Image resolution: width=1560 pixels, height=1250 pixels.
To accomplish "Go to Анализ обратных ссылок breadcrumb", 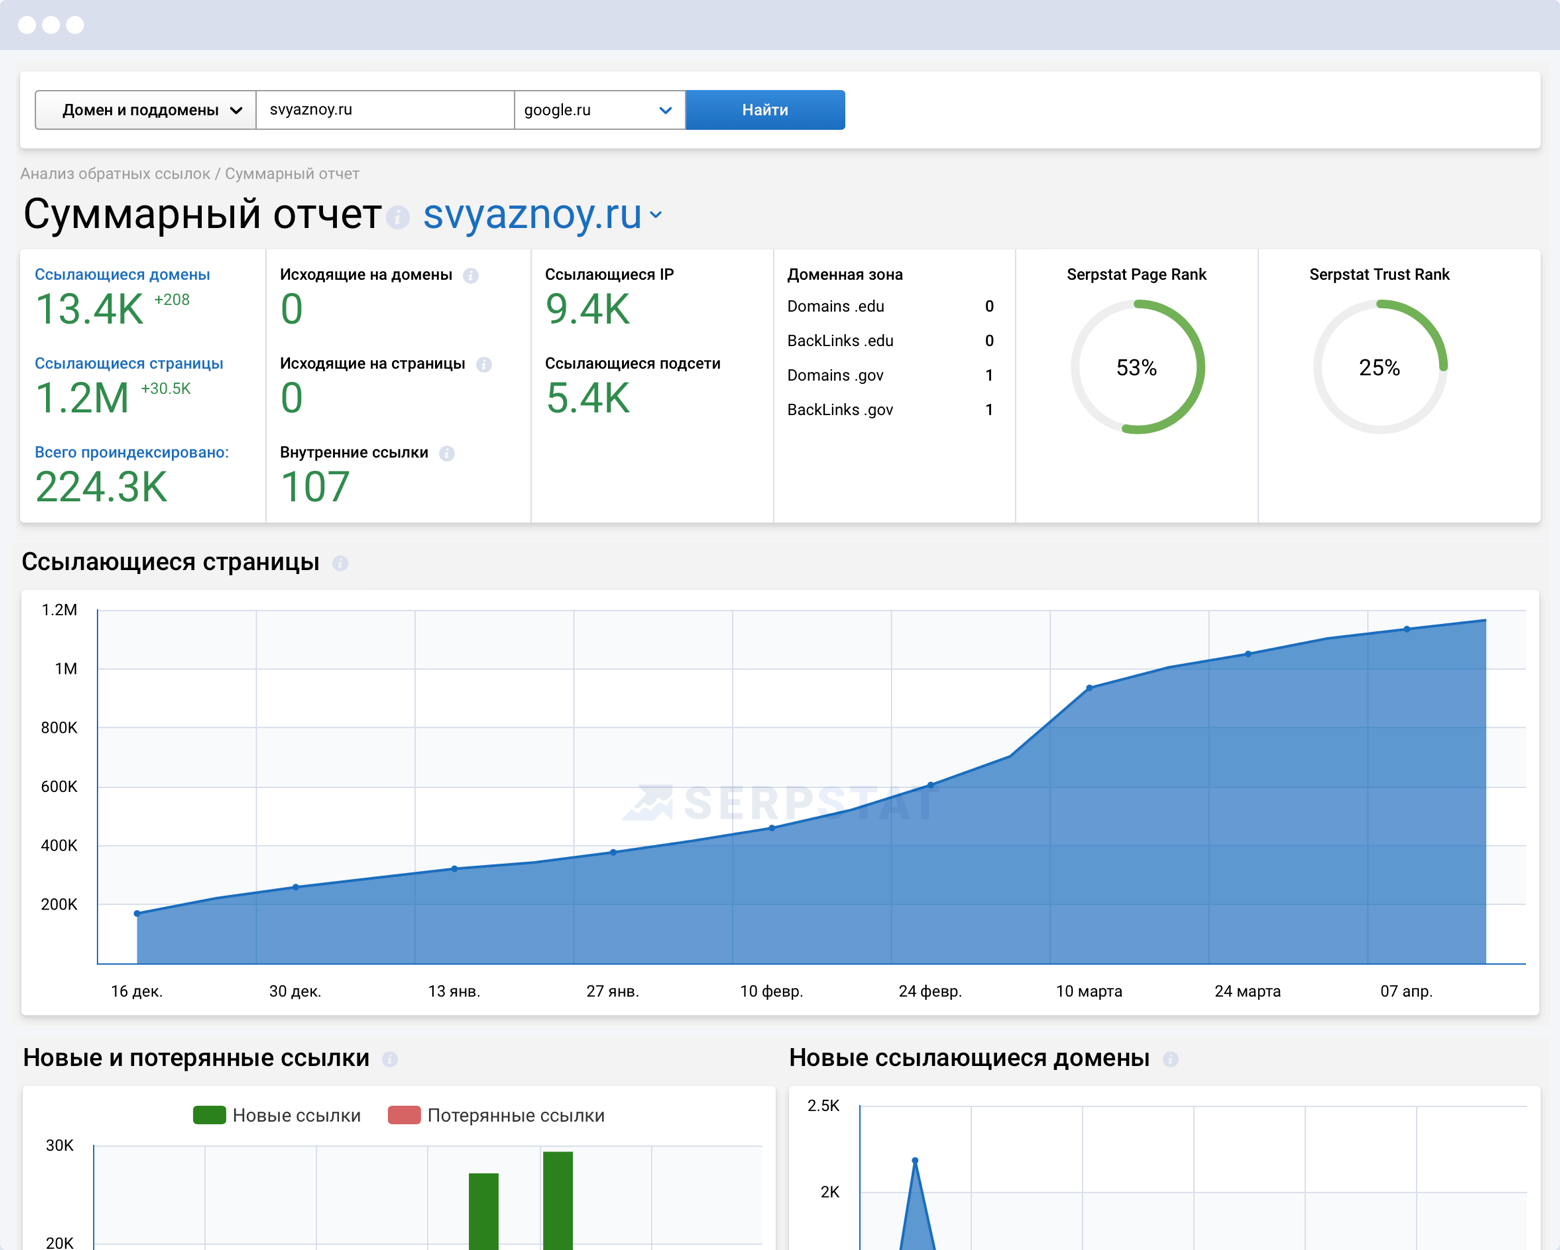I will (115, 174).
